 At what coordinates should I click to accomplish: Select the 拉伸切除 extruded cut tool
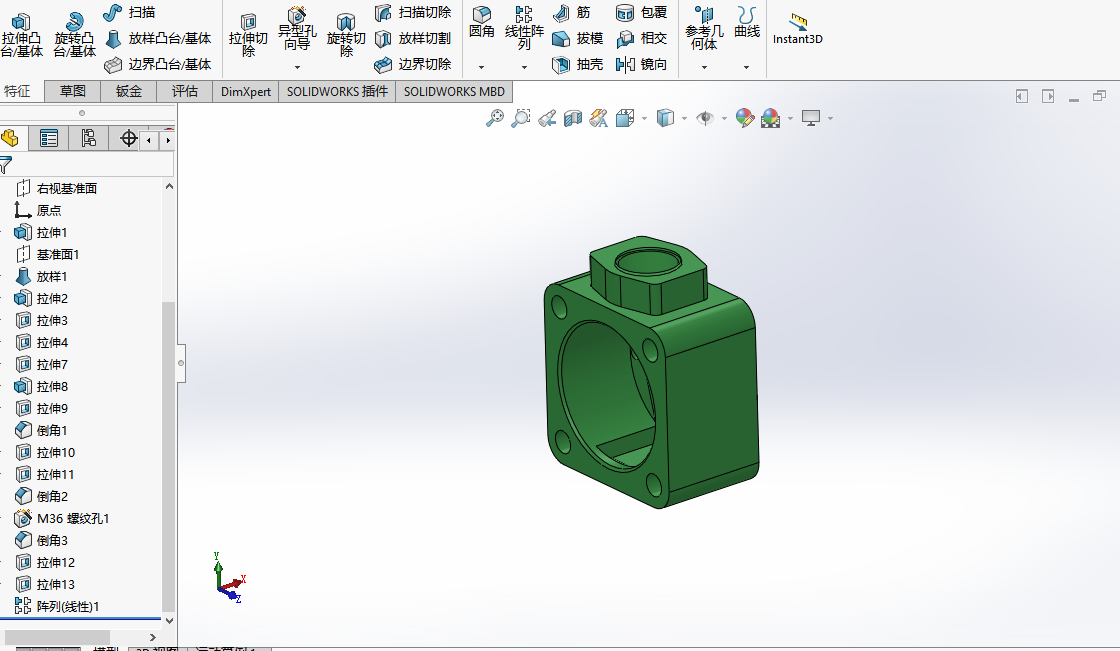click(x=248, y=34)
